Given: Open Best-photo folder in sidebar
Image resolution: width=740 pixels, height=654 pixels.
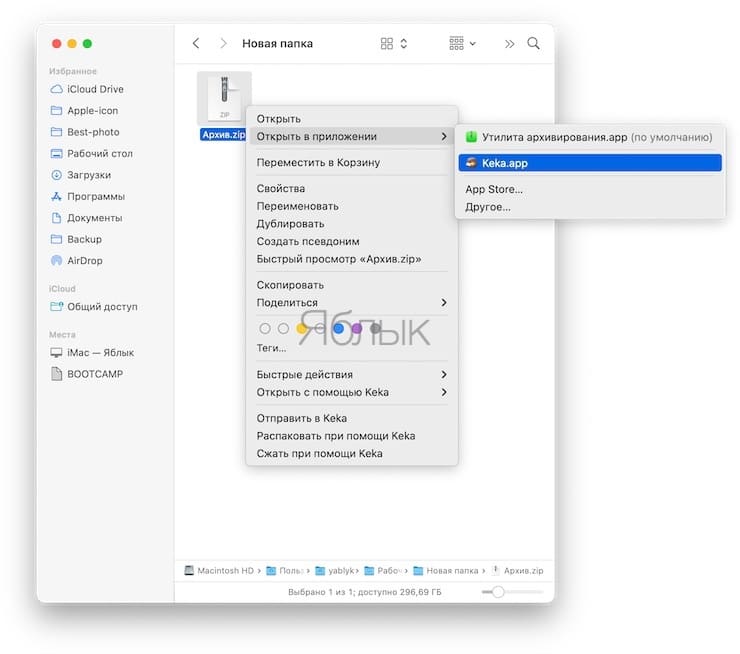Looking at the screenshot, I should [85, 132].
